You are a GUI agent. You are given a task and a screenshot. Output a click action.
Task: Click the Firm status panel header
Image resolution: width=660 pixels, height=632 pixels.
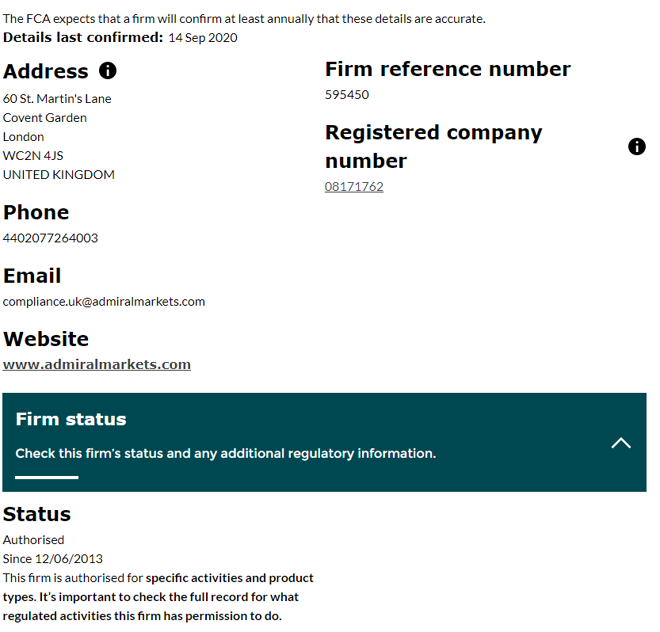coord(324,442)
